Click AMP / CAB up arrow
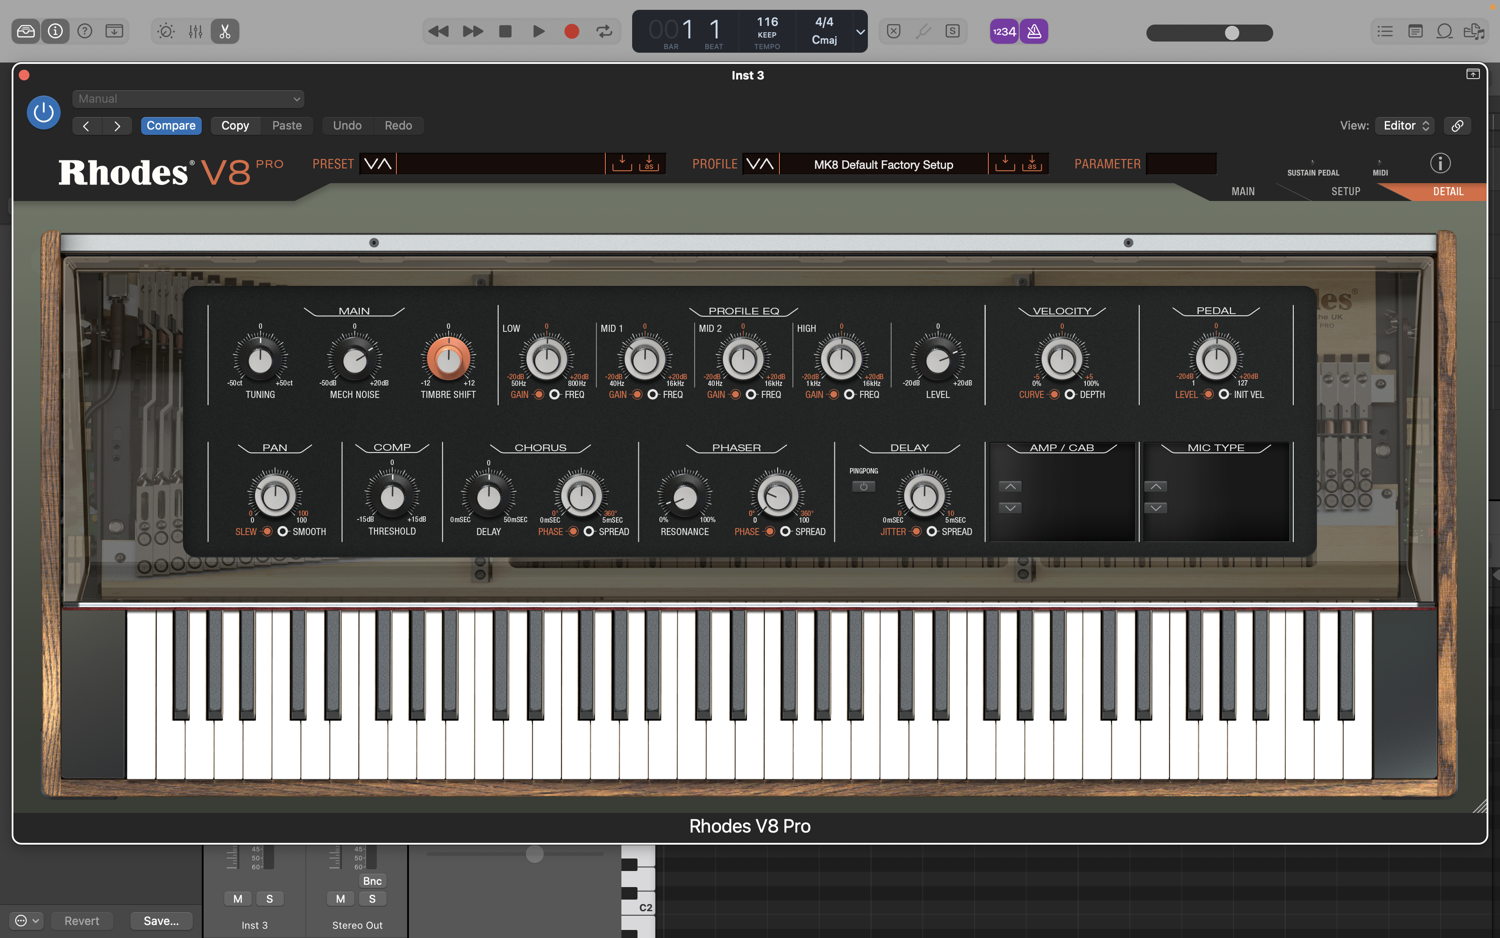 (1011, 487)
